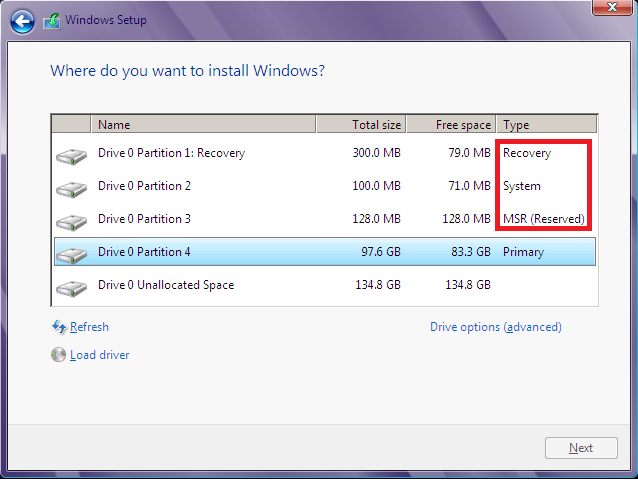638x480 pixels.
Task: Select Drive 0 Partition 4 row
Action: click(x=325, y=252)
